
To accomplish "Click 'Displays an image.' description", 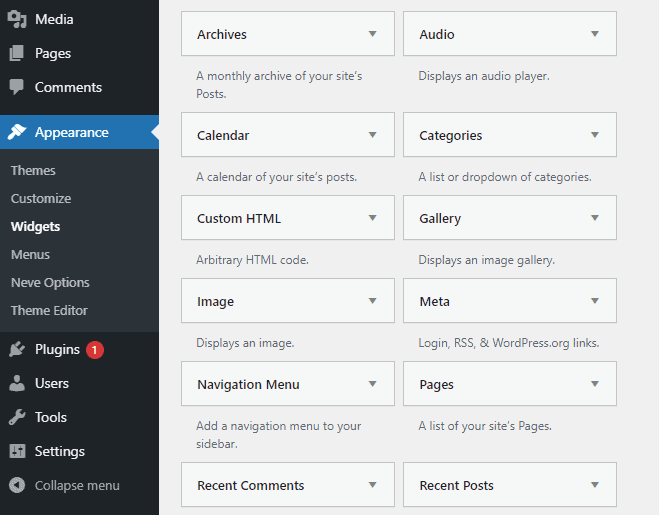I will [x=245, y=343].
